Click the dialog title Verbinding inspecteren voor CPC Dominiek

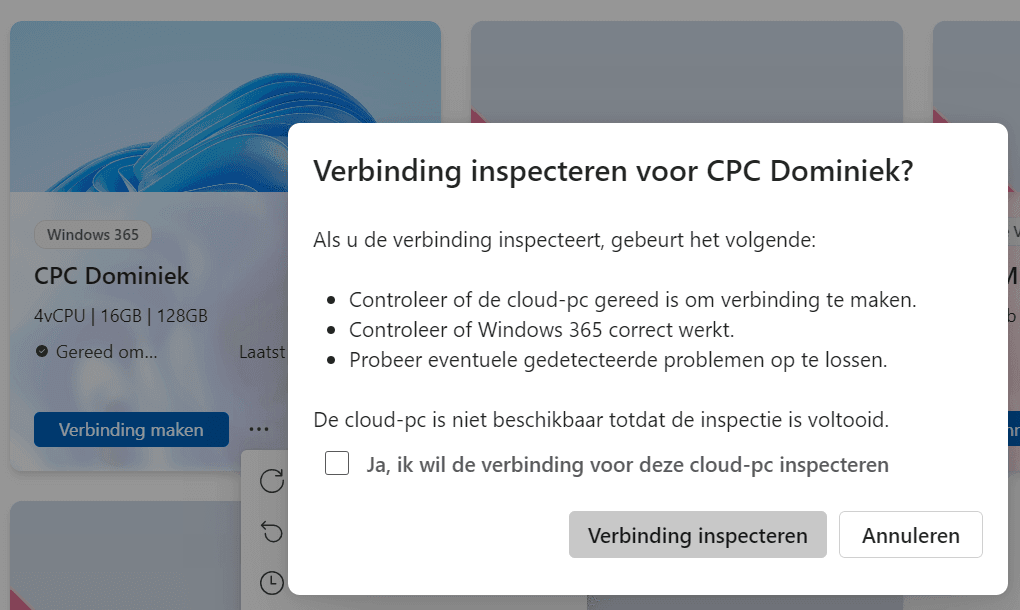coord(613,170)
